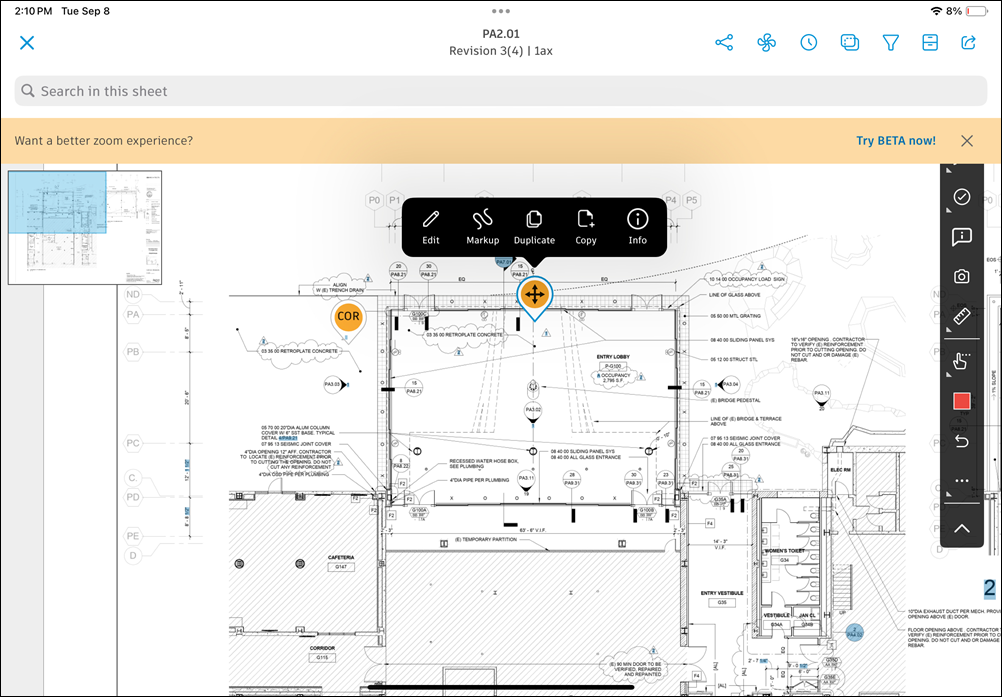The image size is (1002, 697).
Task: Tap the ENTRY LOBBY room label
Action: pyautogui.click(x=613, y=357)
